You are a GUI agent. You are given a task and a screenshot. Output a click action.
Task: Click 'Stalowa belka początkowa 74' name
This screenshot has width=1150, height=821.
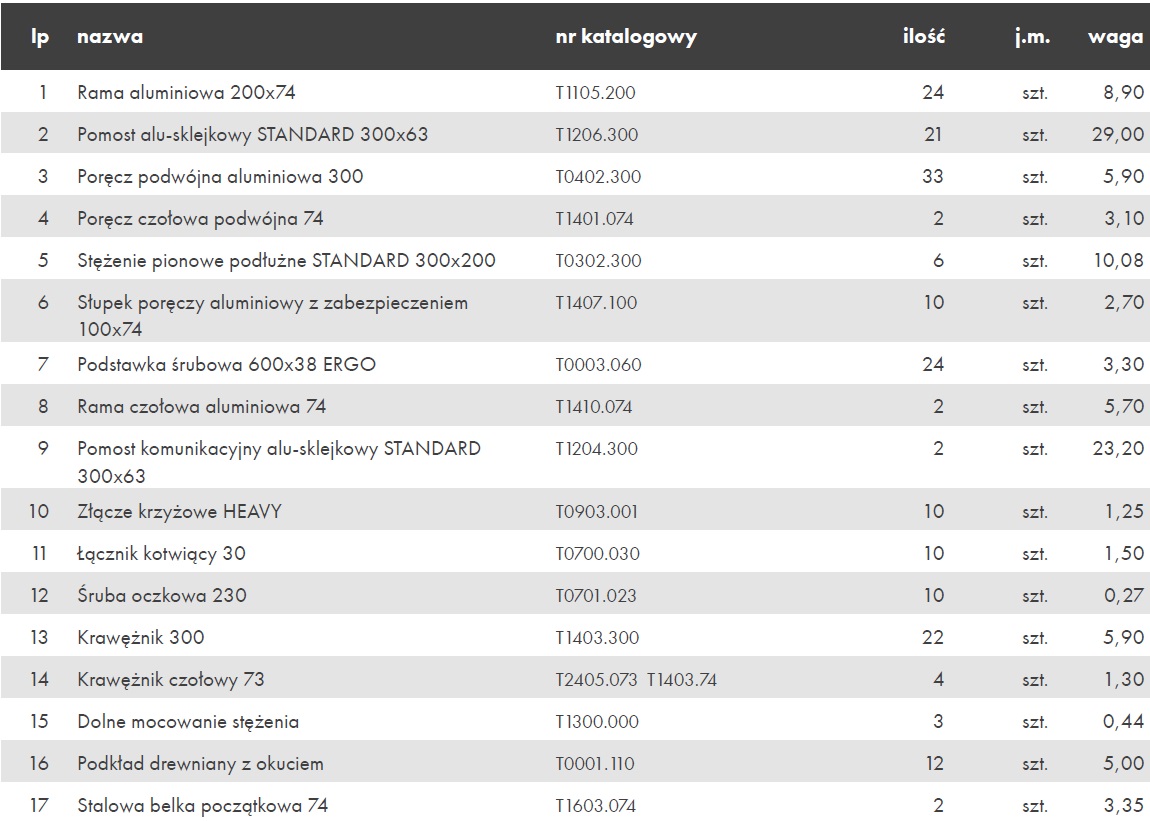[202, 806]
